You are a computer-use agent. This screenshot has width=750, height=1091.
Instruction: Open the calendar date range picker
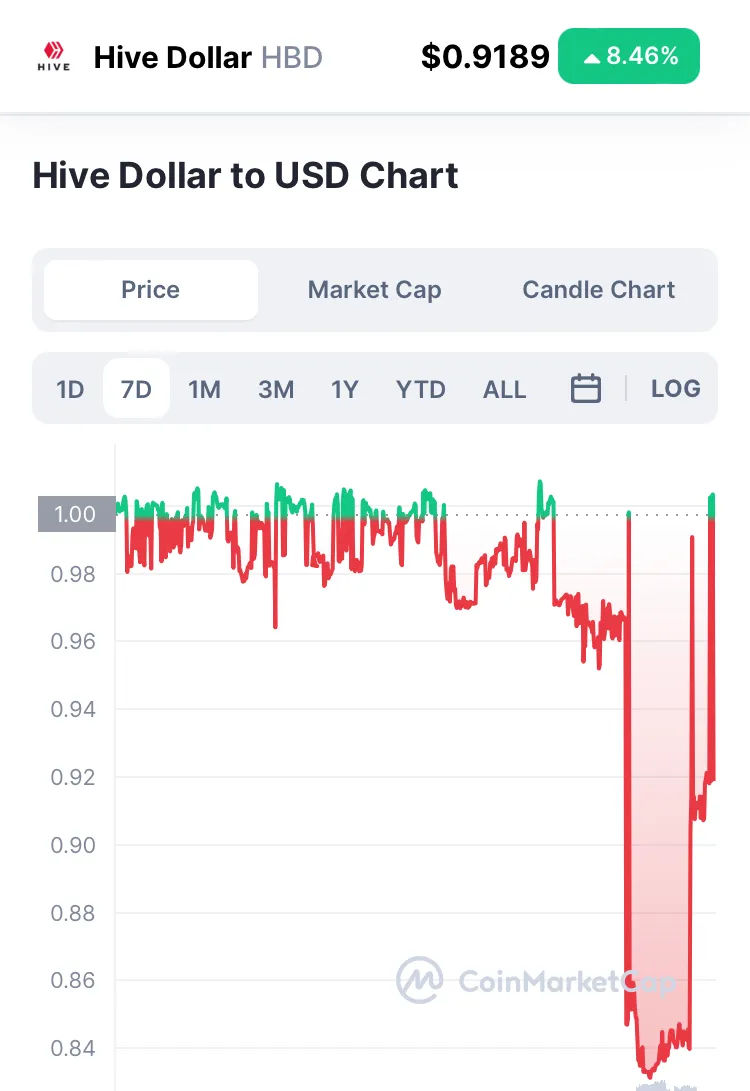tap(586, 389)
